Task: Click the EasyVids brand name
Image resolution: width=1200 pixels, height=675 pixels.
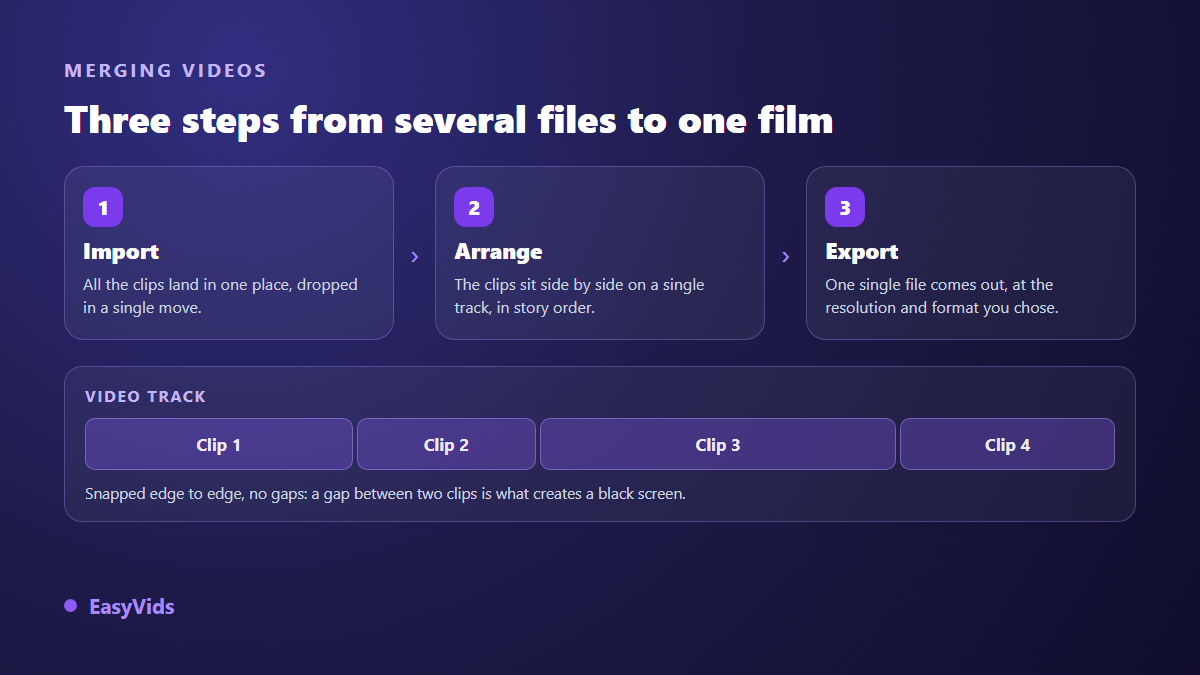Action: click(131, 607)
